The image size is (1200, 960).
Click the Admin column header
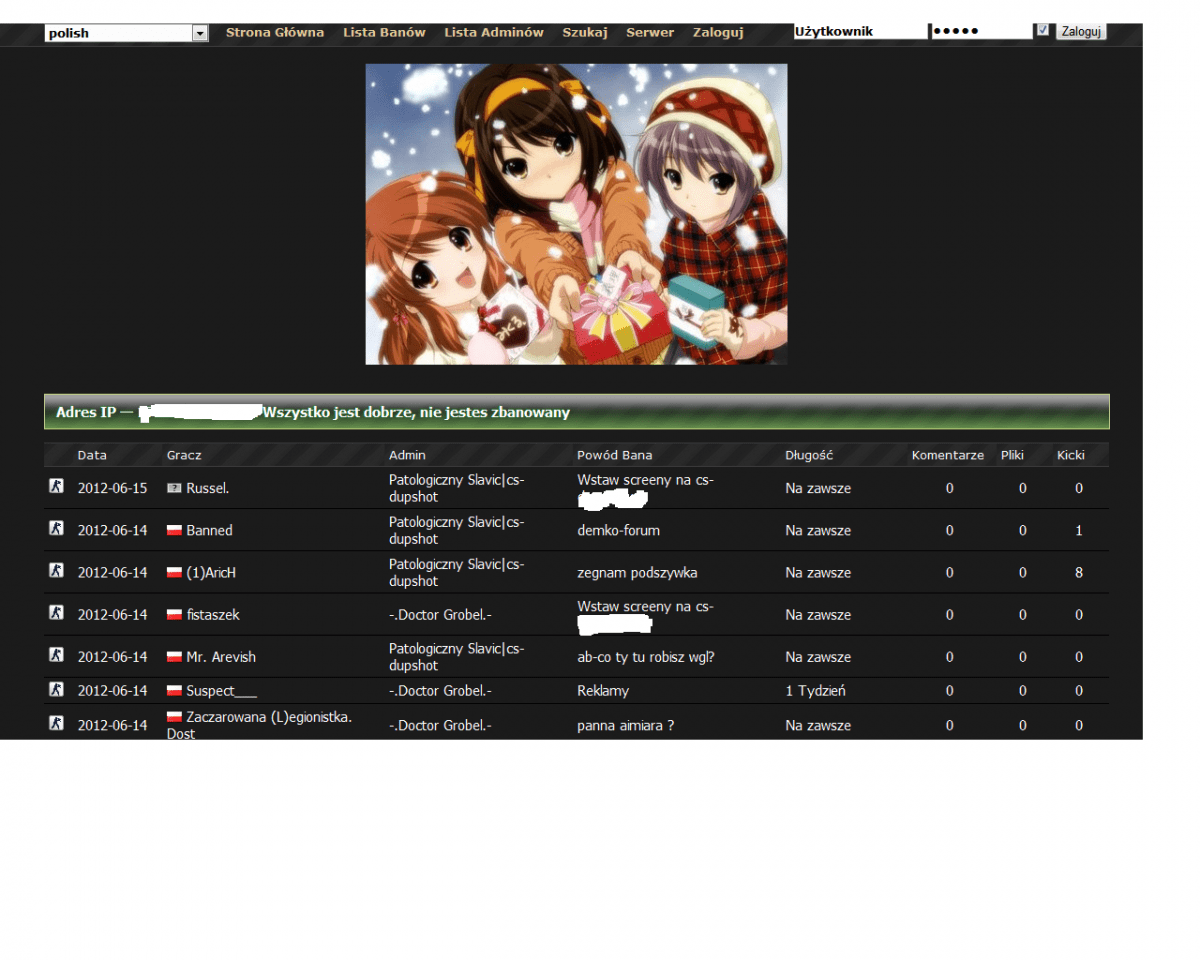point(407,455)
